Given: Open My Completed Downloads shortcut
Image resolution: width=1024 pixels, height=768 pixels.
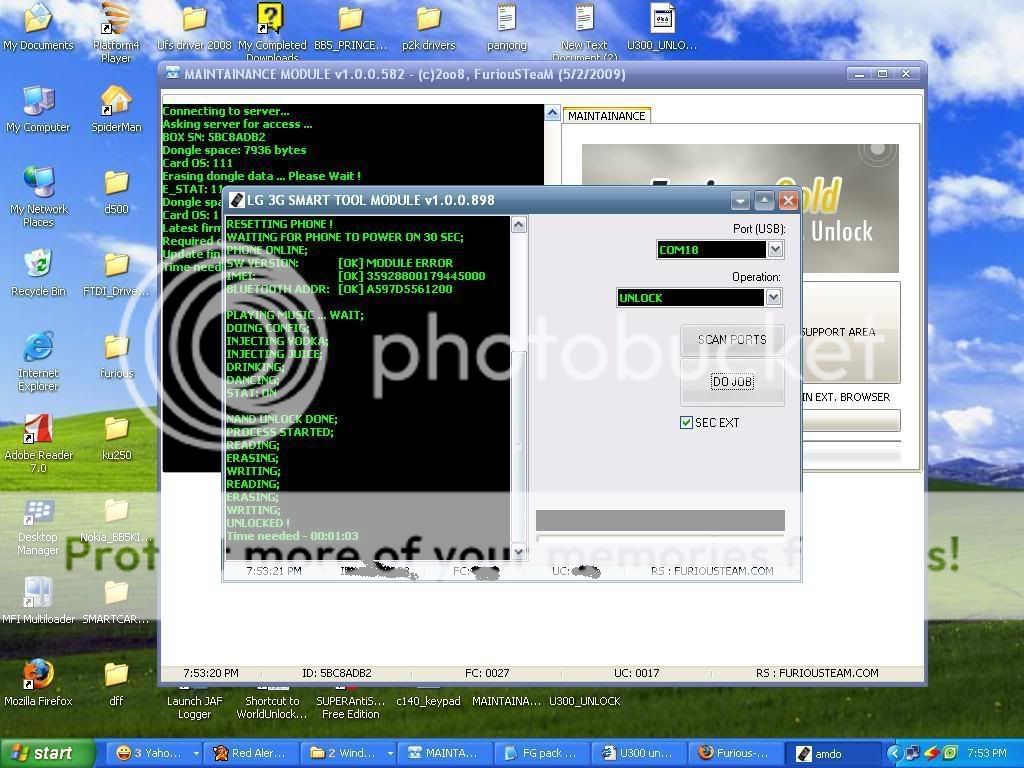Looking at the screenshot, I should coord(272,30).
